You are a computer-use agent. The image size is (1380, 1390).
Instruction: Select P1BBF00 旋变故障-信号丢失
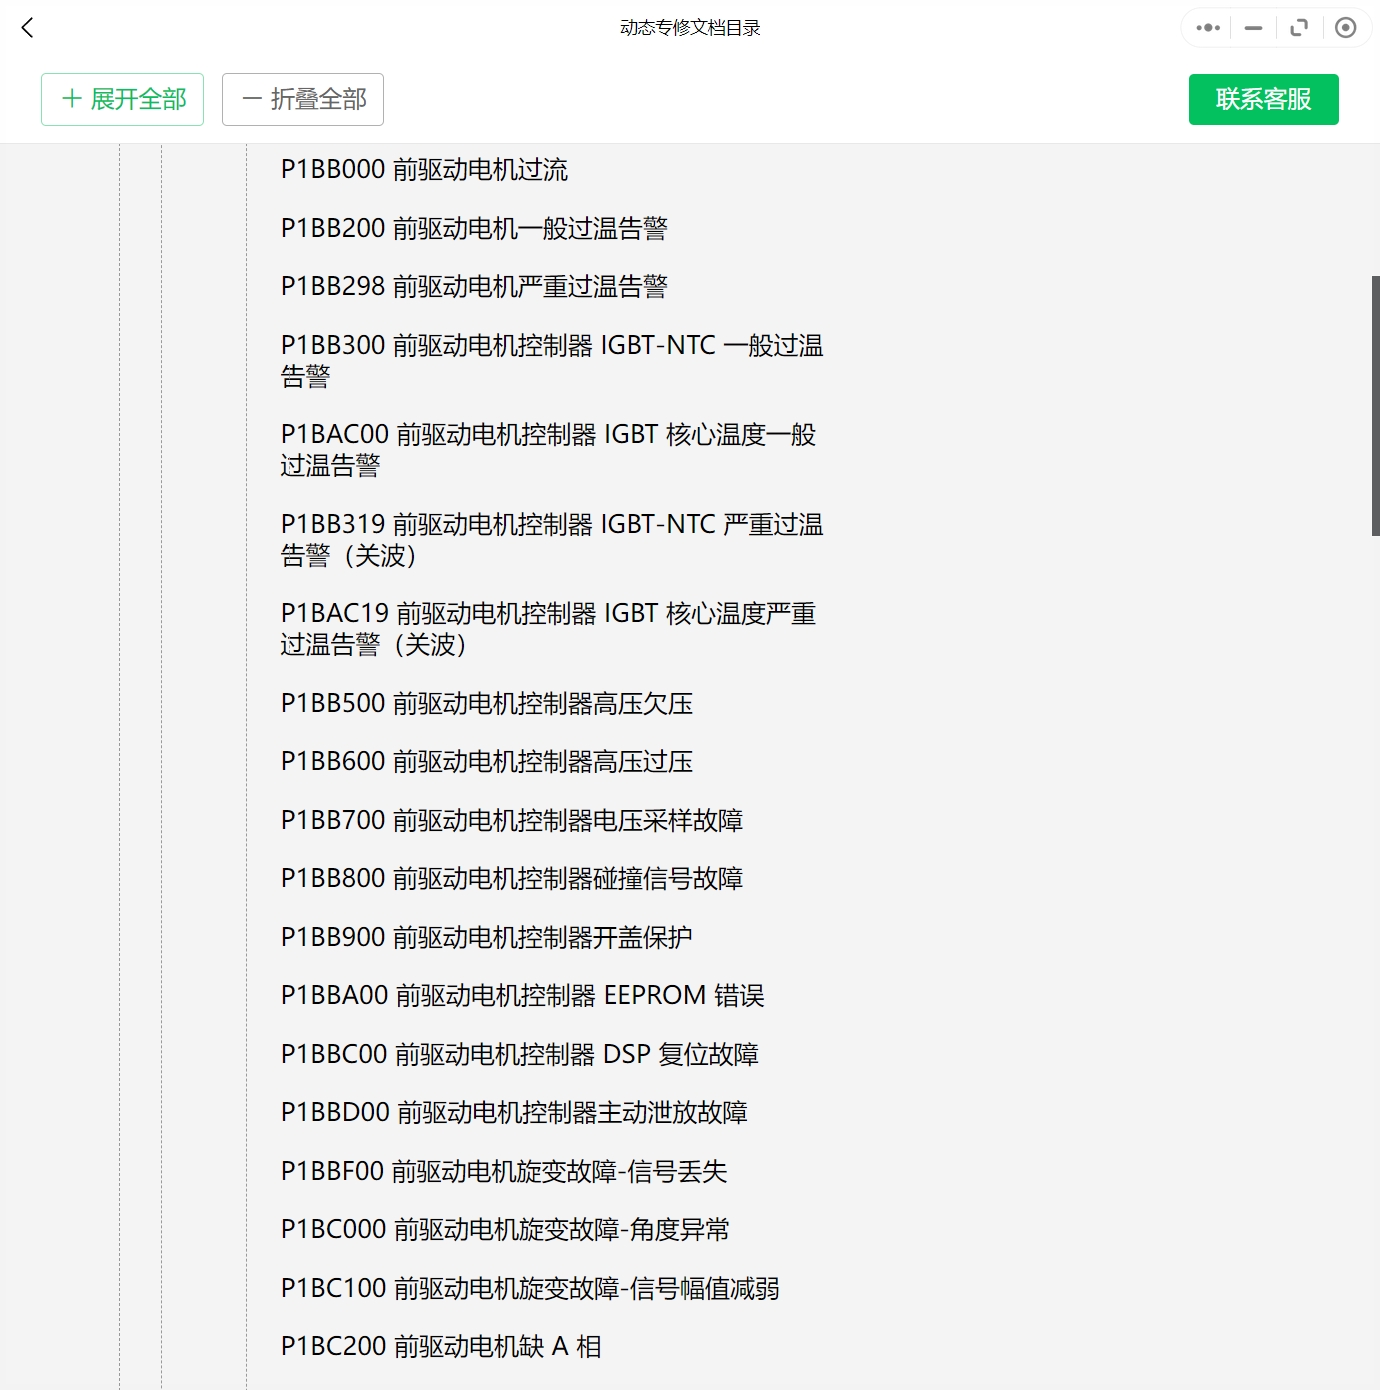pyautogui.click(x=505, y=1171)
